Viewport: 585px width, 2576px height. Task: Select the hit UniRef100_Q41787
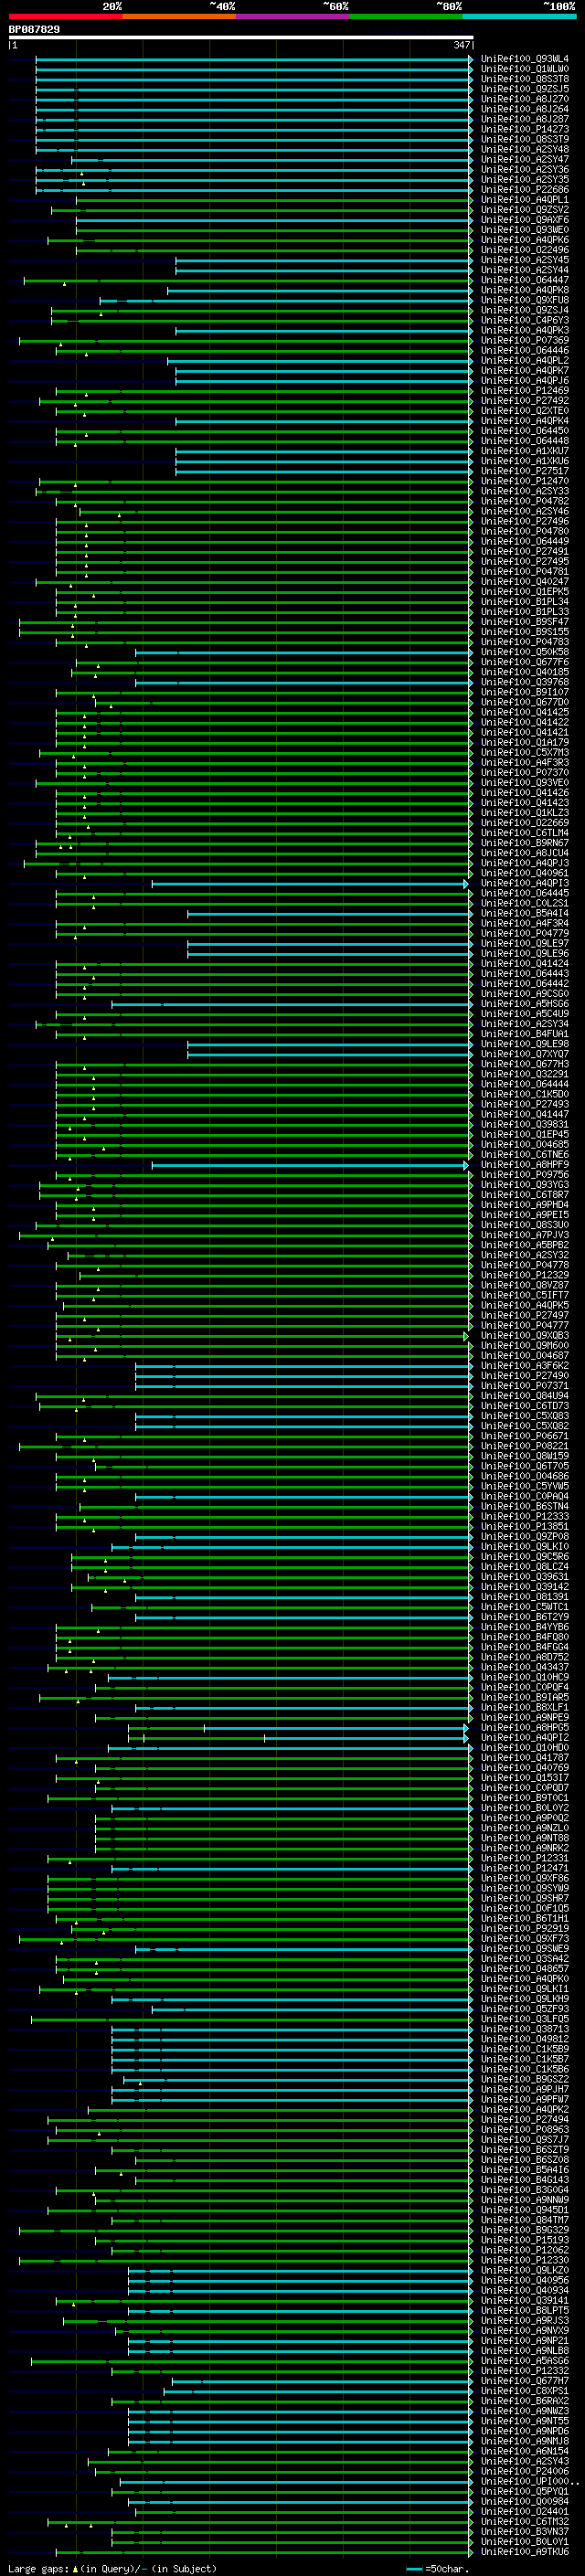click(524, 1758)
